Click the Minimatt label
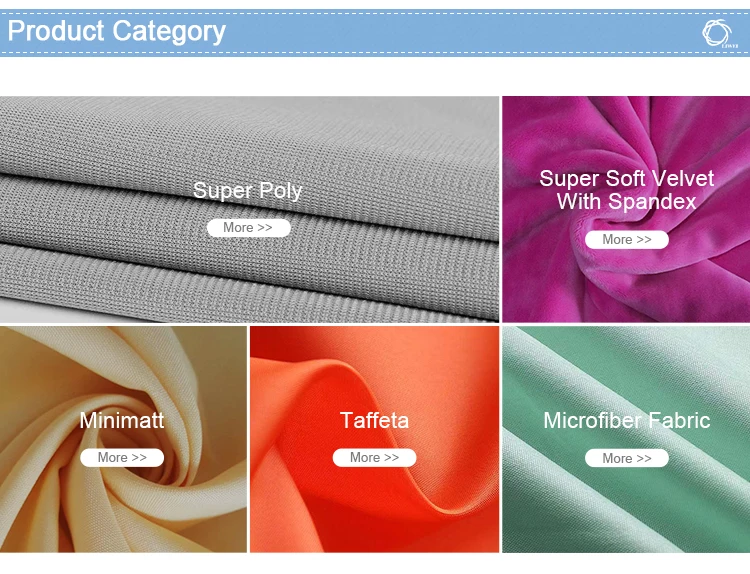Image resolution: width=750 pixels, height=574 pixels. coord(122,421)
